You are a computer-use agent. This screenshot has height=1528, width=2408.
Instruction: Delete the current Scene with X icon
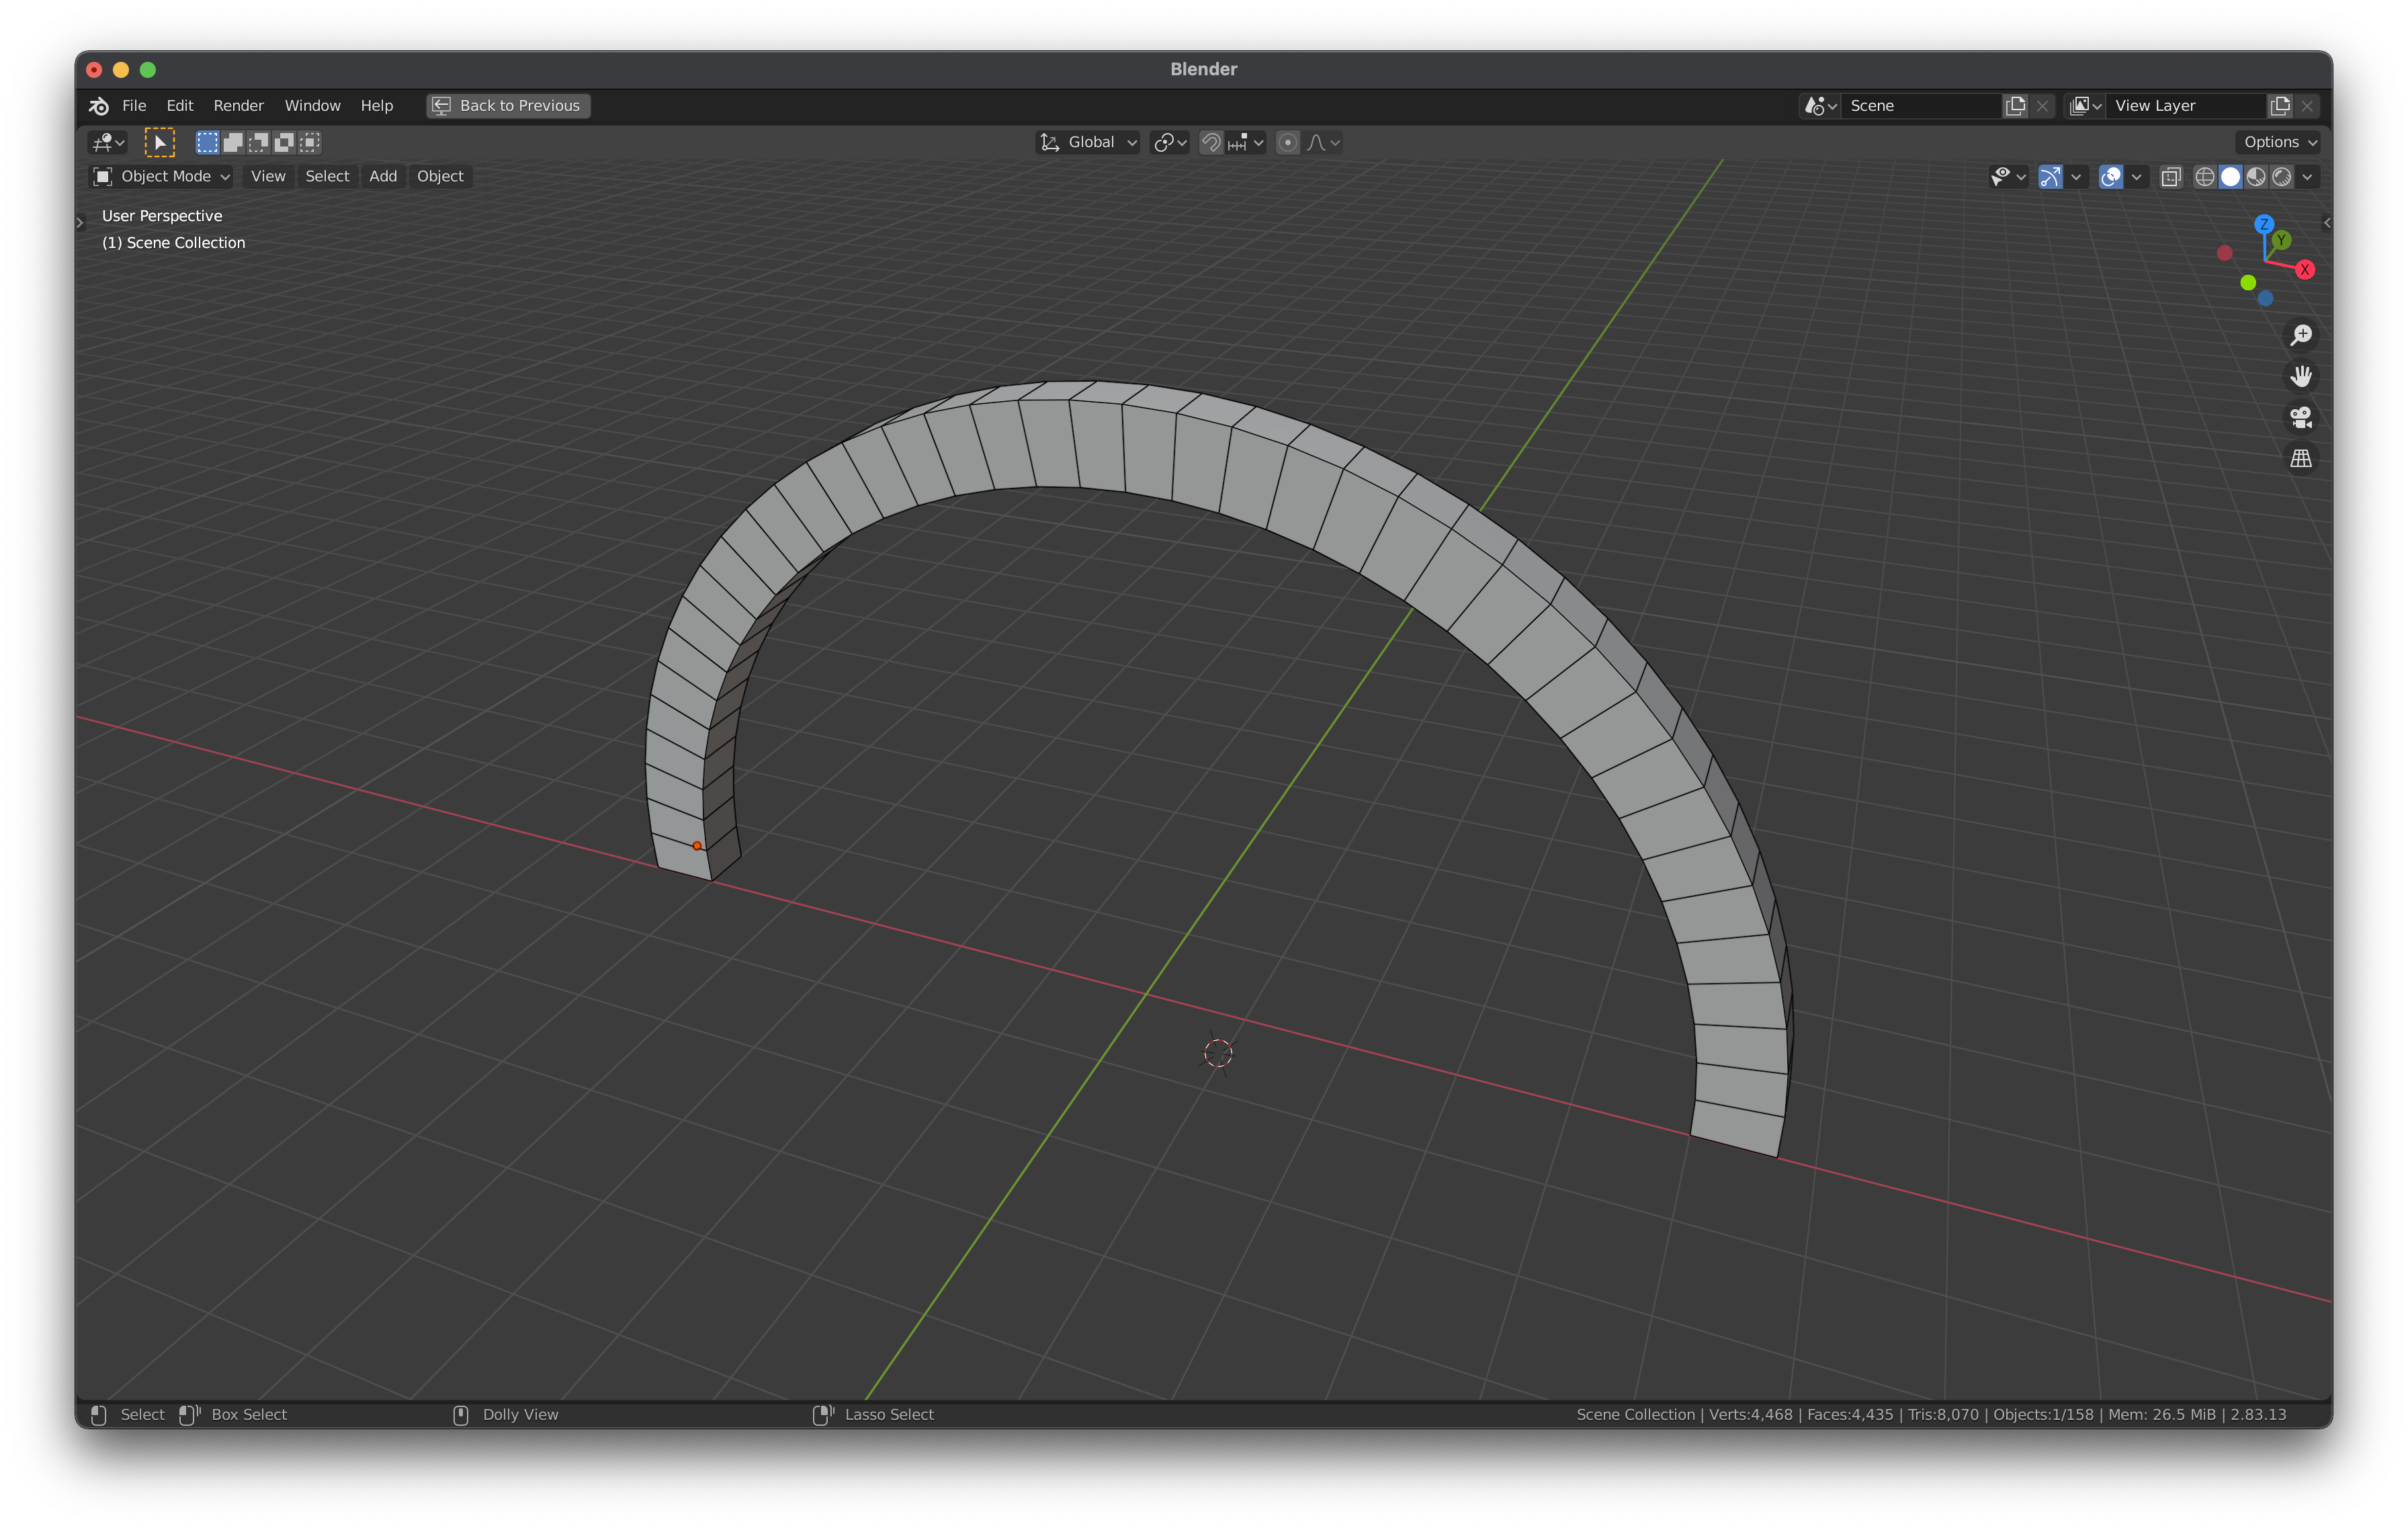click(x=2043, y=106)
